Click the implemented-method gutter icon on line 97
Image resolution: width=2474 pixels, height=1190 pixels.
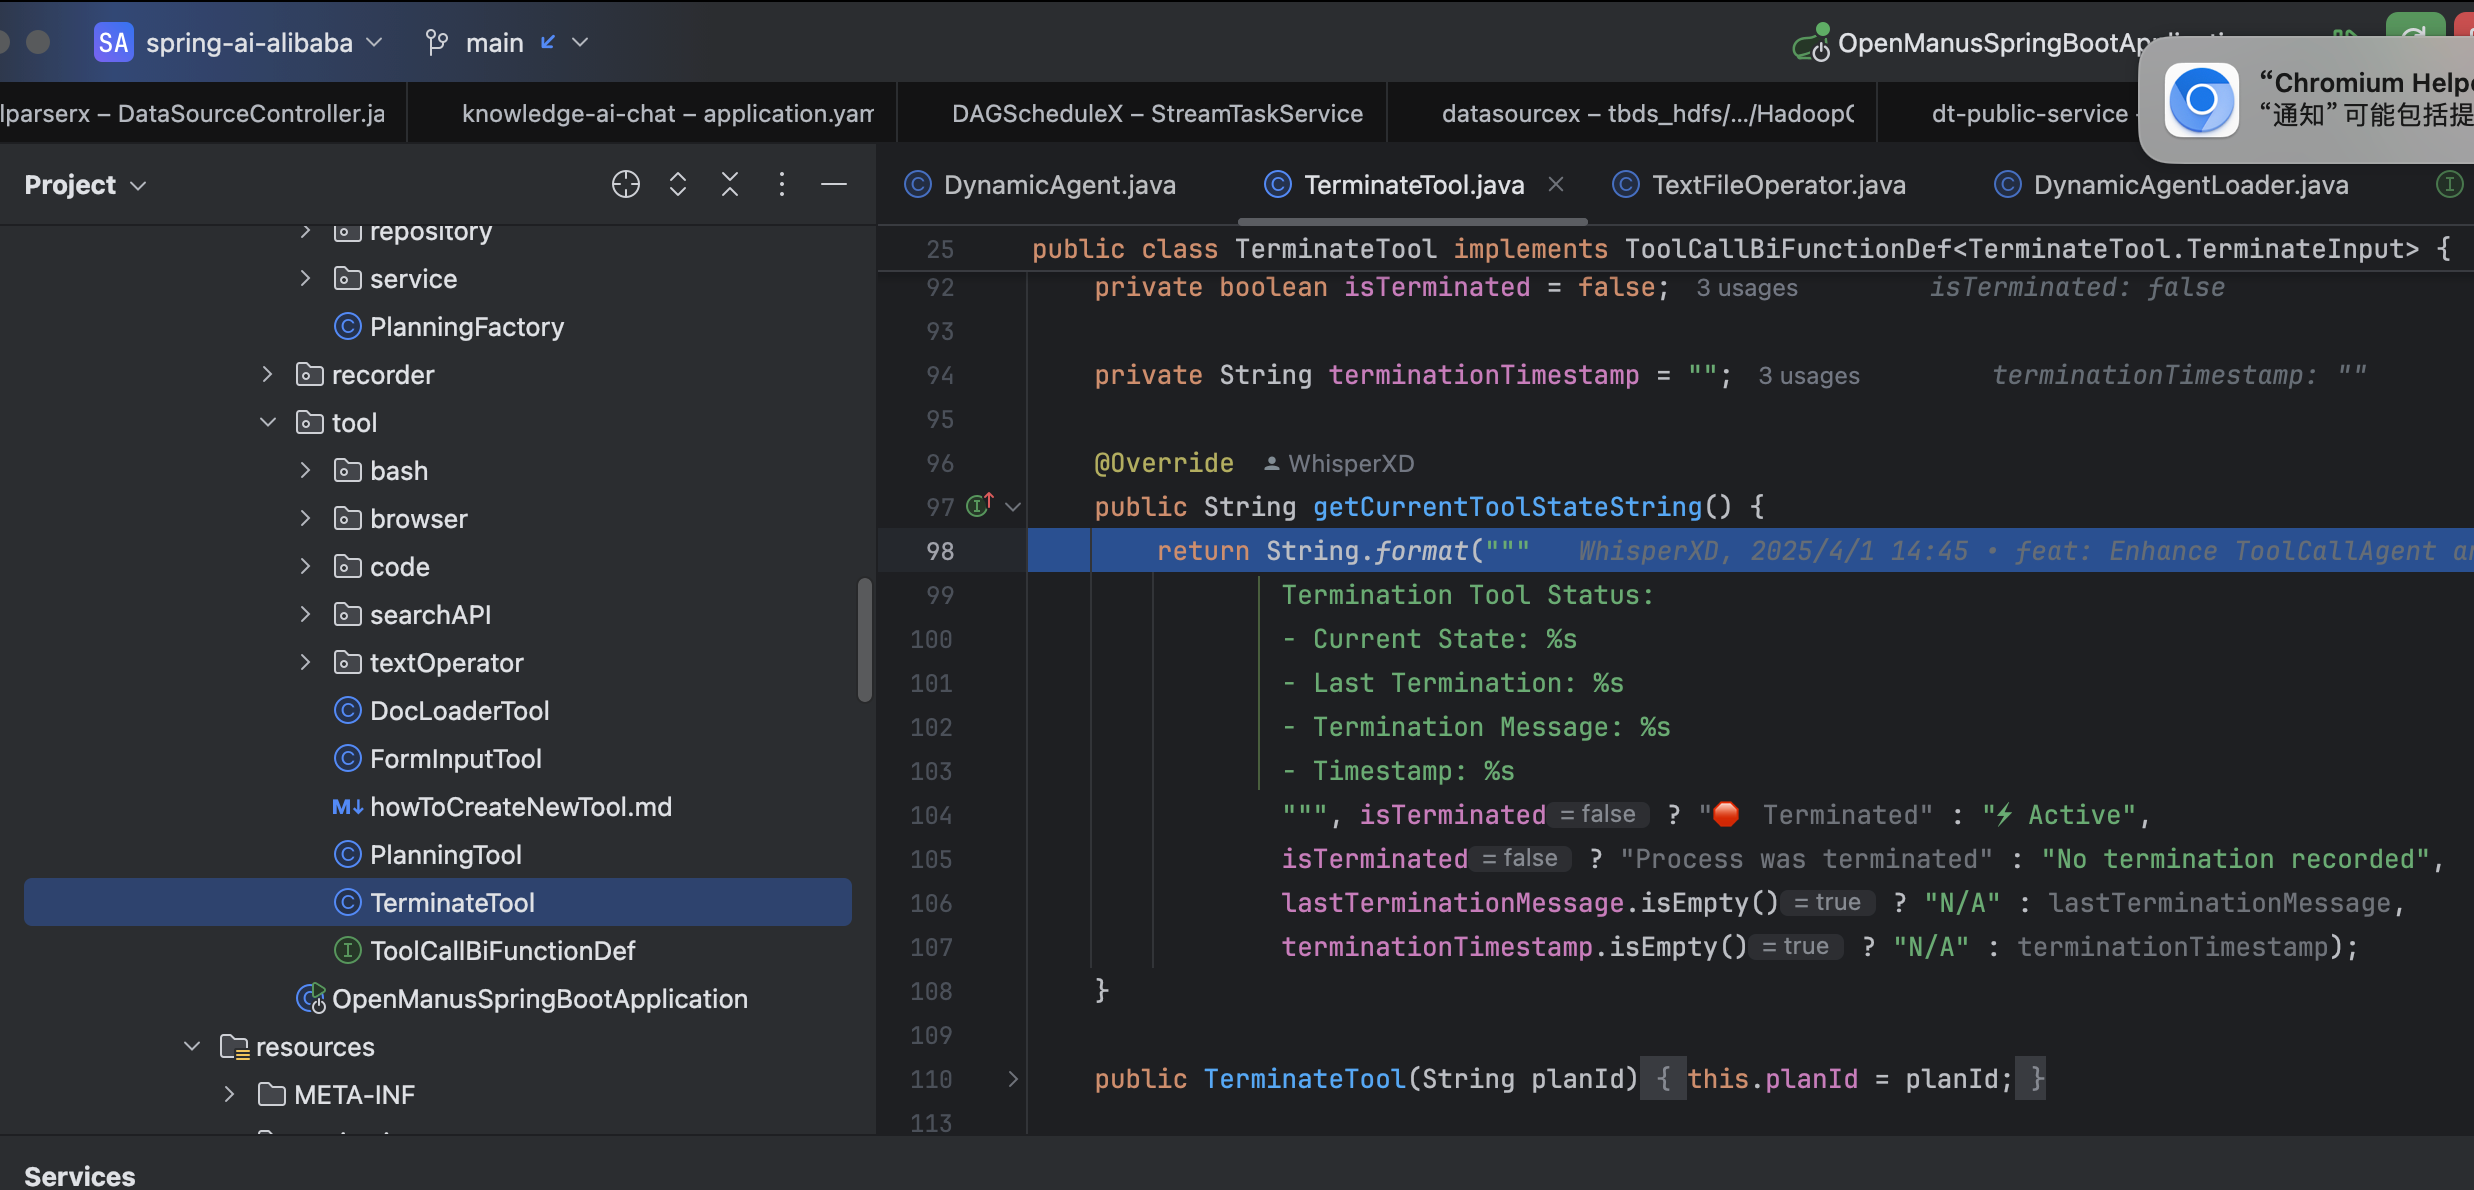coord(979,506)
